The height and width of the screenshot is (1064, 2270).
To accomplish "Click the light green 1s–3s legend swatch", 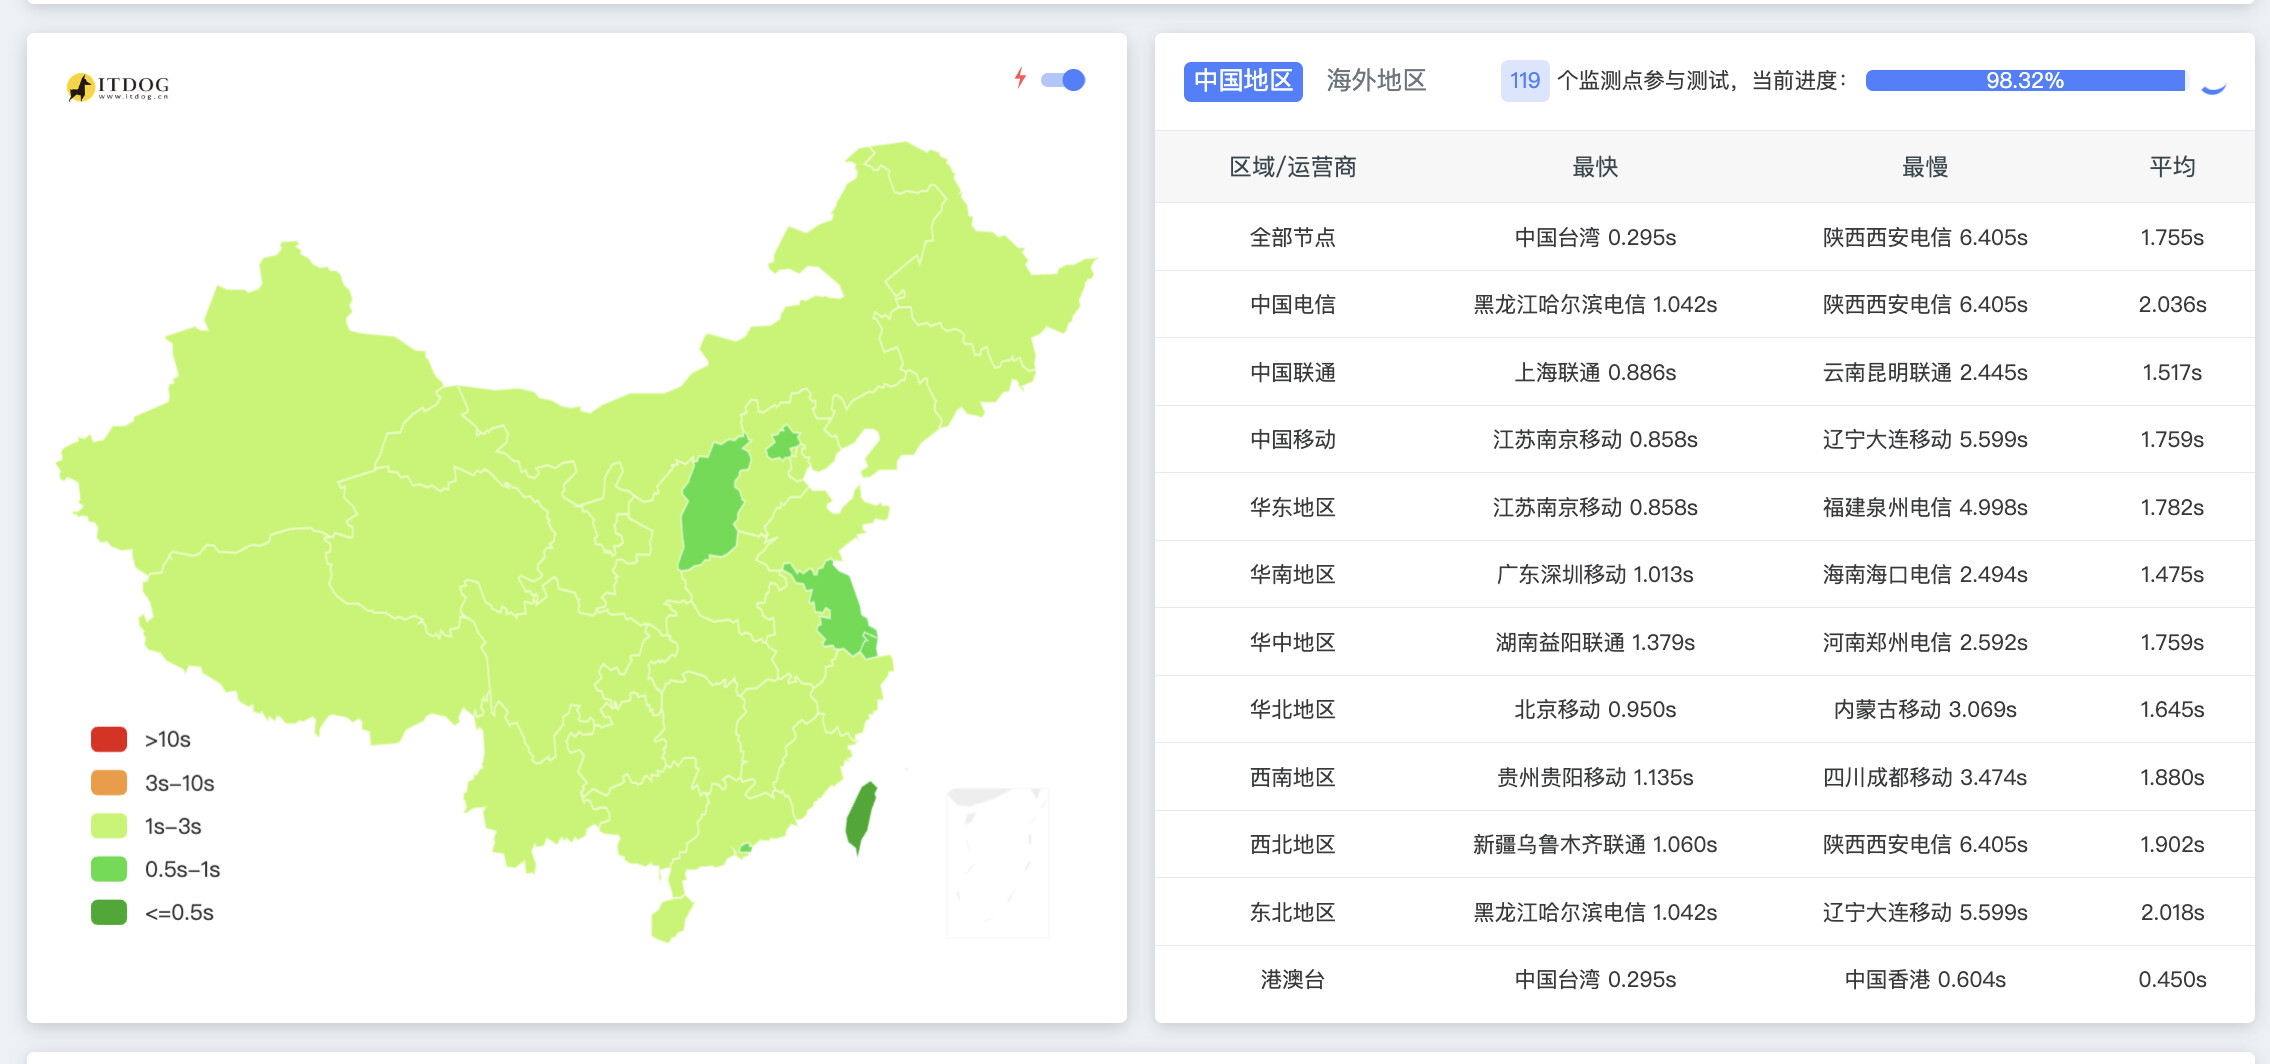I will 109,826.
